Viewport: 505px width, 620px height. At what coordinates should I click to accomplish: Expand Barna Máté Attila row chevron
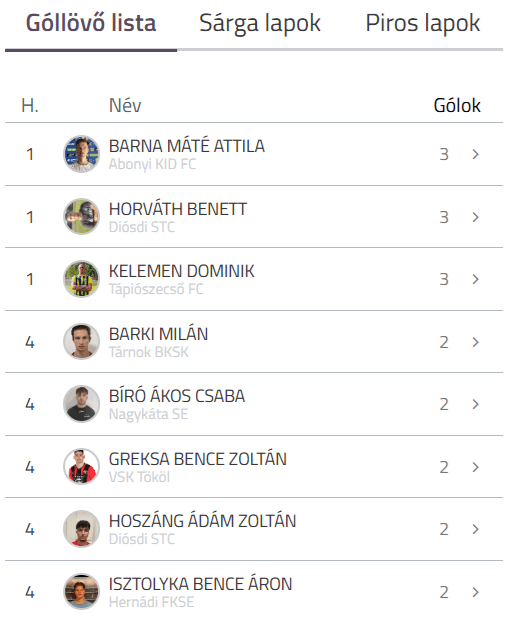point(476,154)
